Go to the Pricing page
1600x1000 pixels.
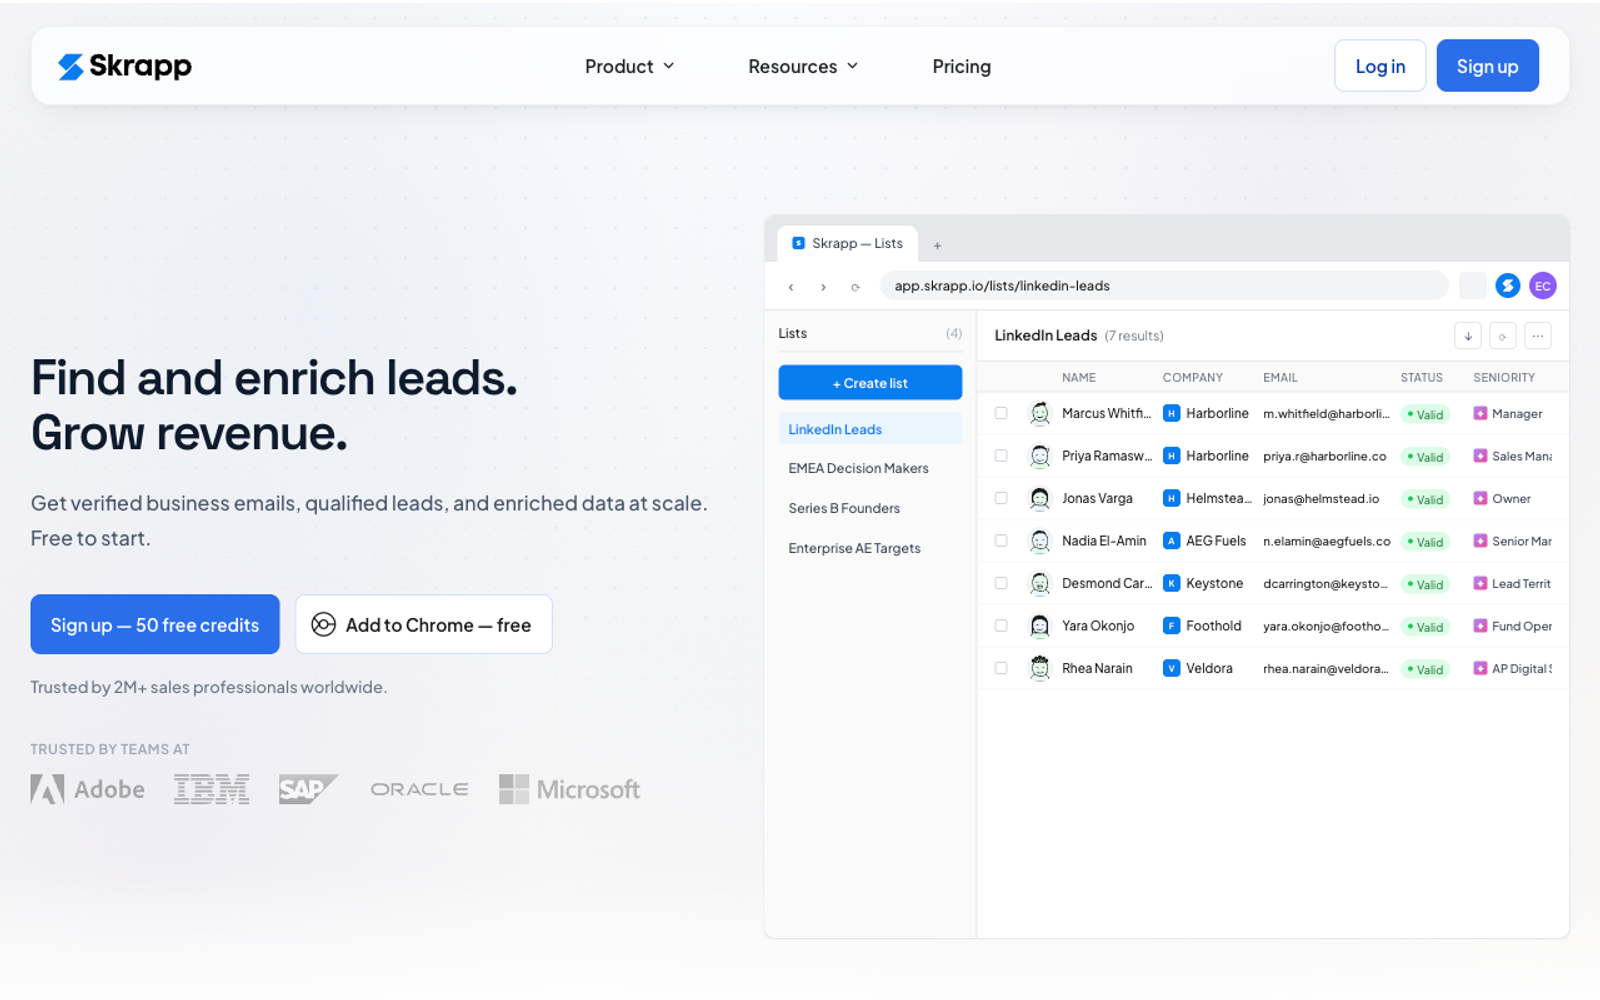pos(961,66)
